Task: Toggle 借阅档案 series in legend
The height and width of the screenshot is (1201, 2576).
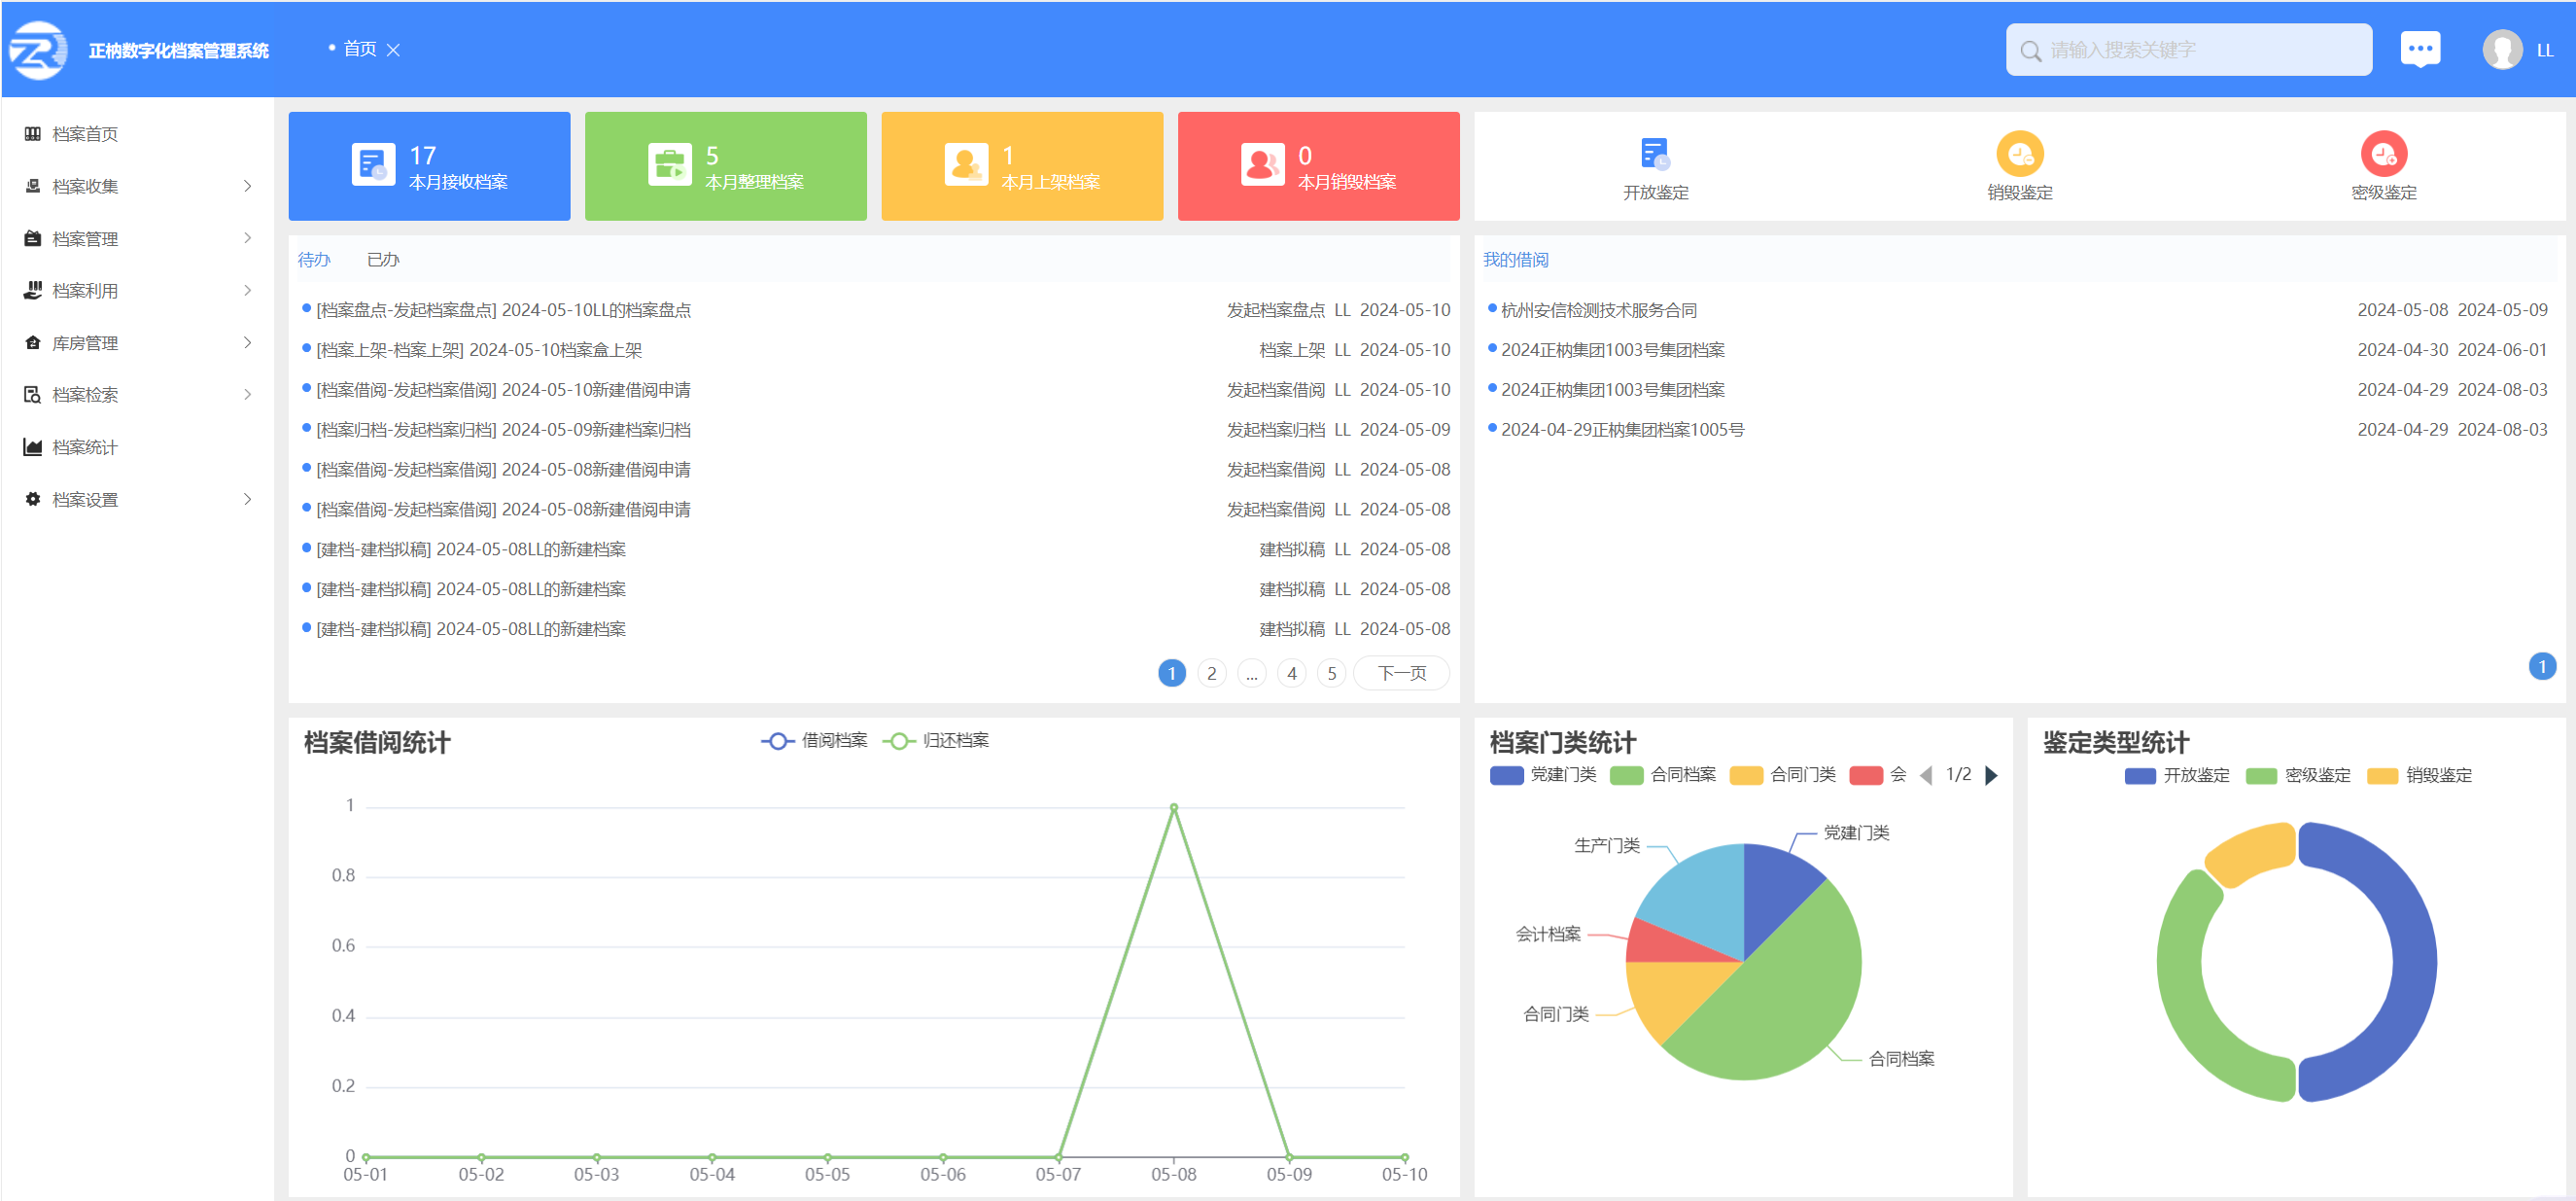Action: click(x=814, y=741)
